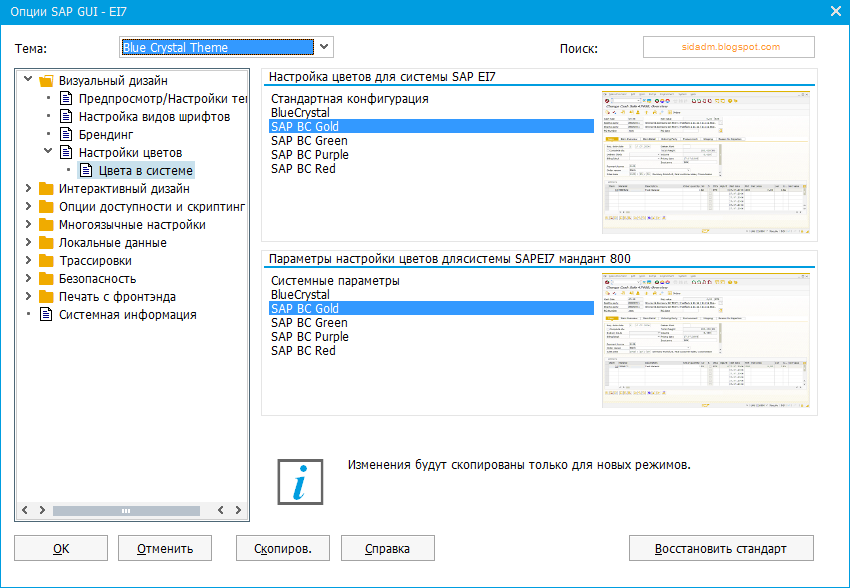Select BlueCrystal in the мандант 800 list
This screenshot has width=850, height=588.
coord(300,295)
